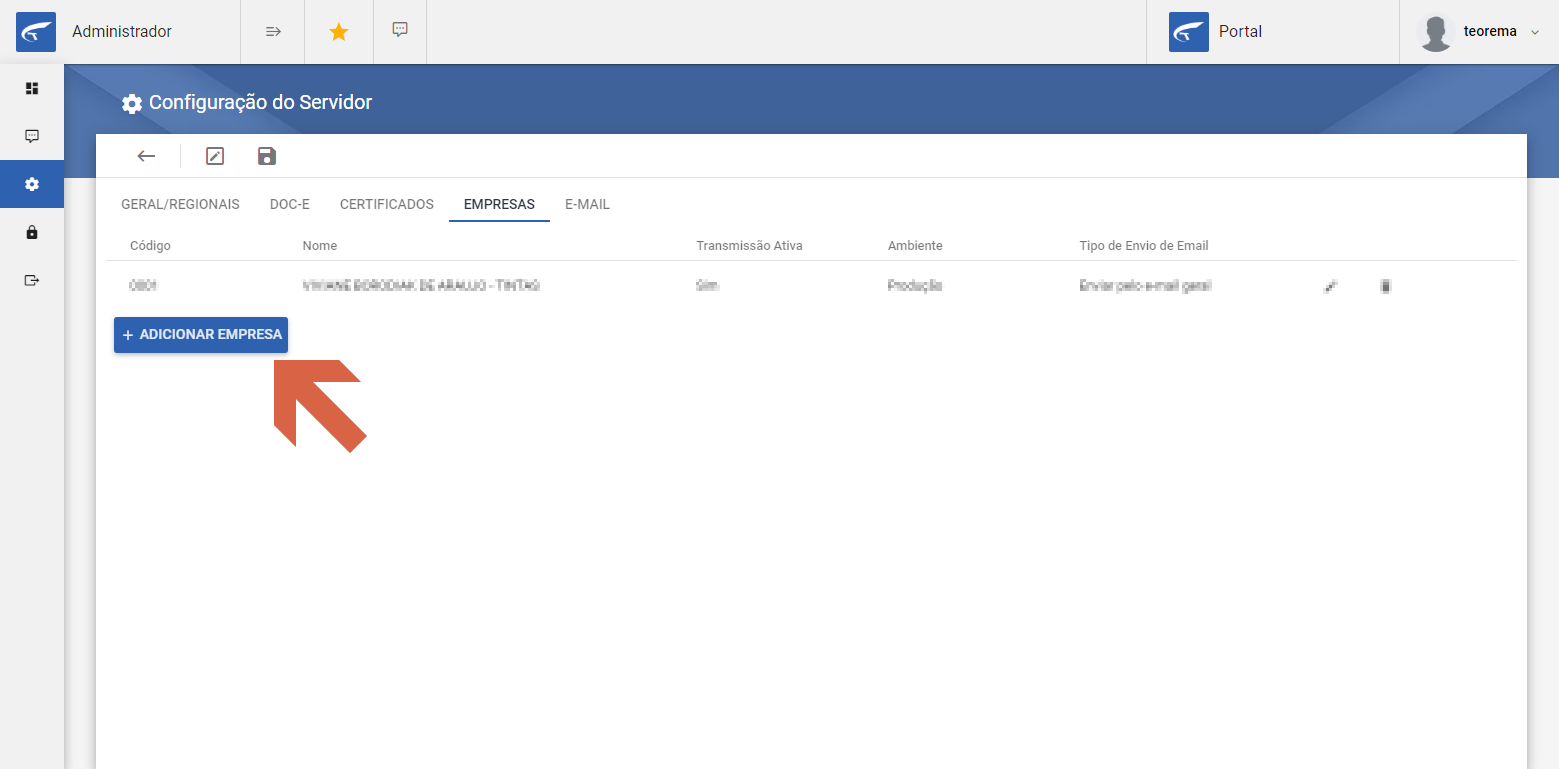Click the Ambiente column header

click(915, 246)
